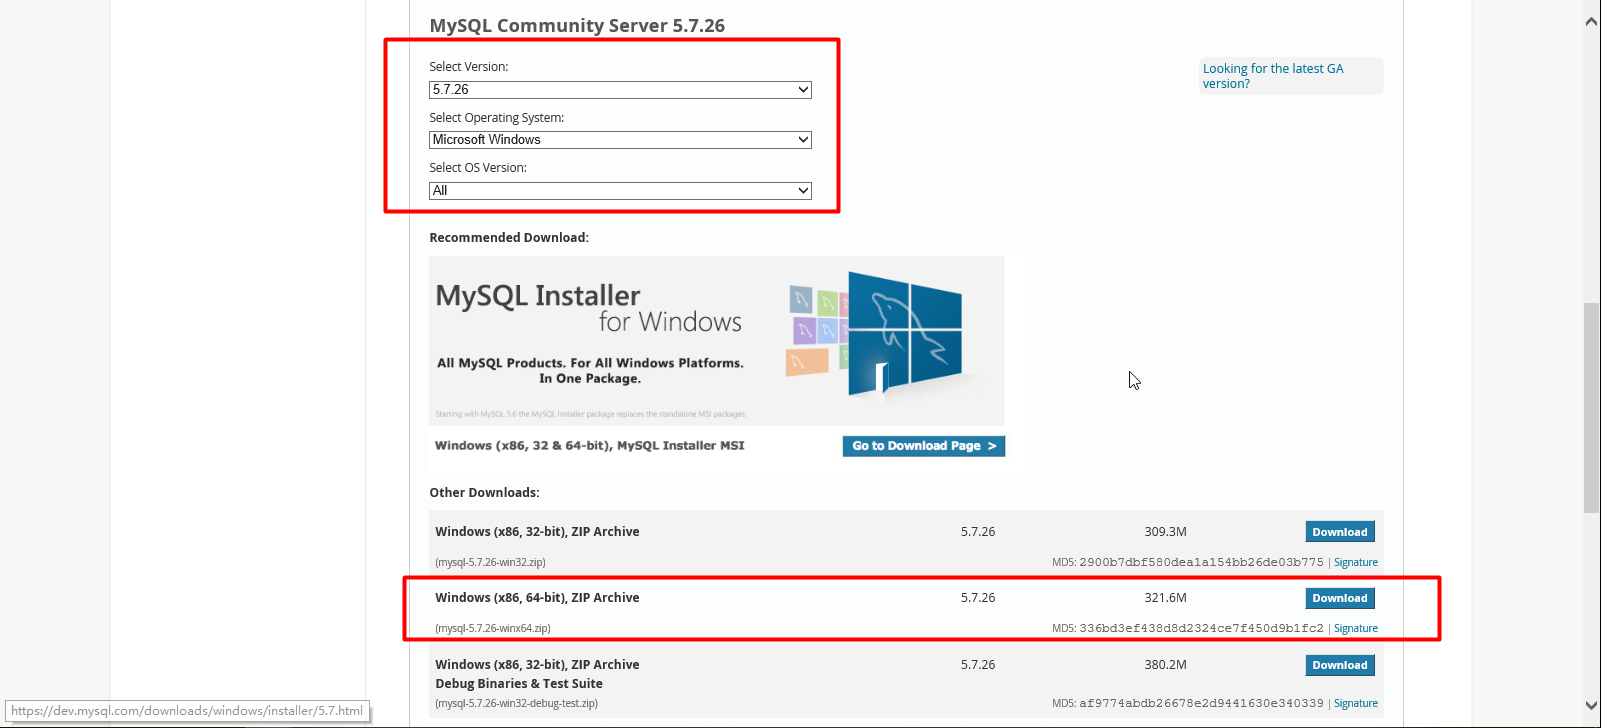Click the MD5 hash 2900b7dbf580dea1a154bb26de03b775
Screen dimensions: 1601x728
1201,562
